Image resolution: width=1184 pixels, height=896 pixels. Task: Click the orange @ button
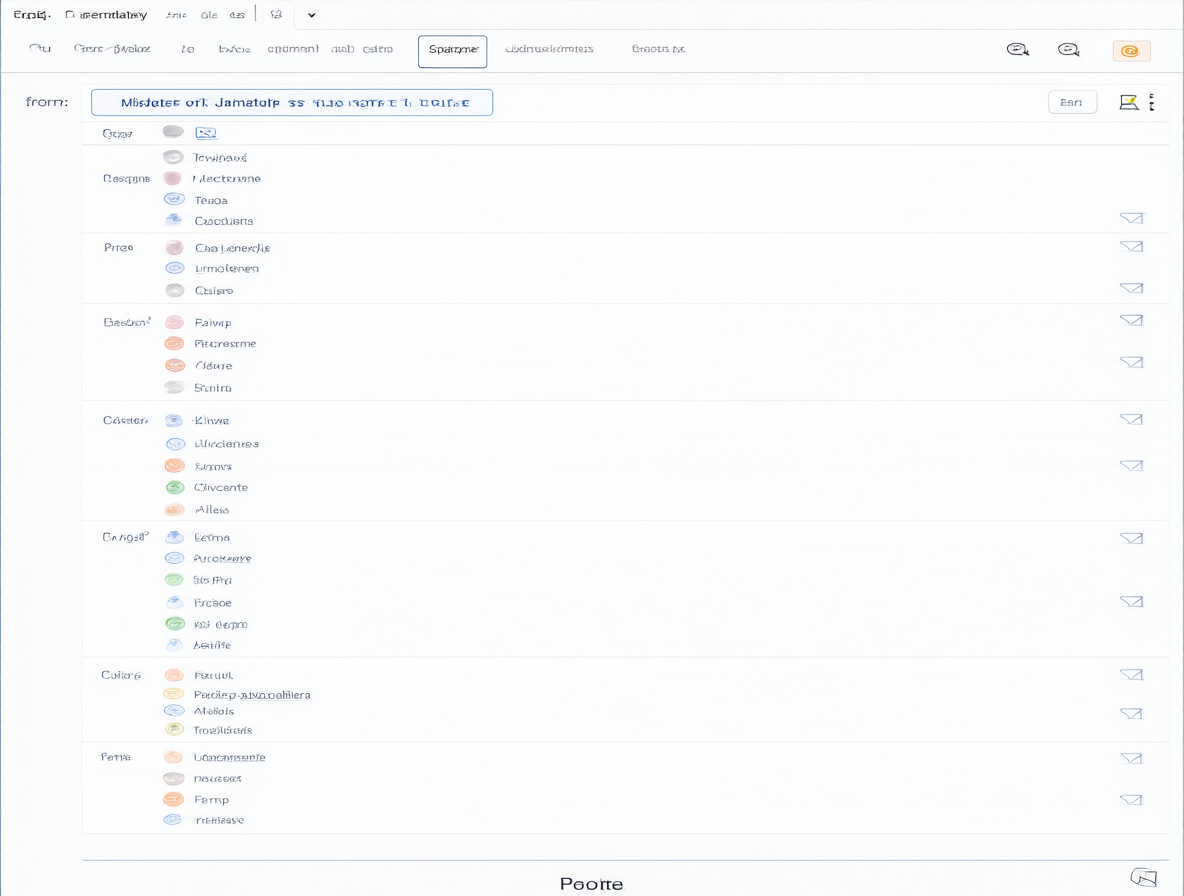point(1131,51)
